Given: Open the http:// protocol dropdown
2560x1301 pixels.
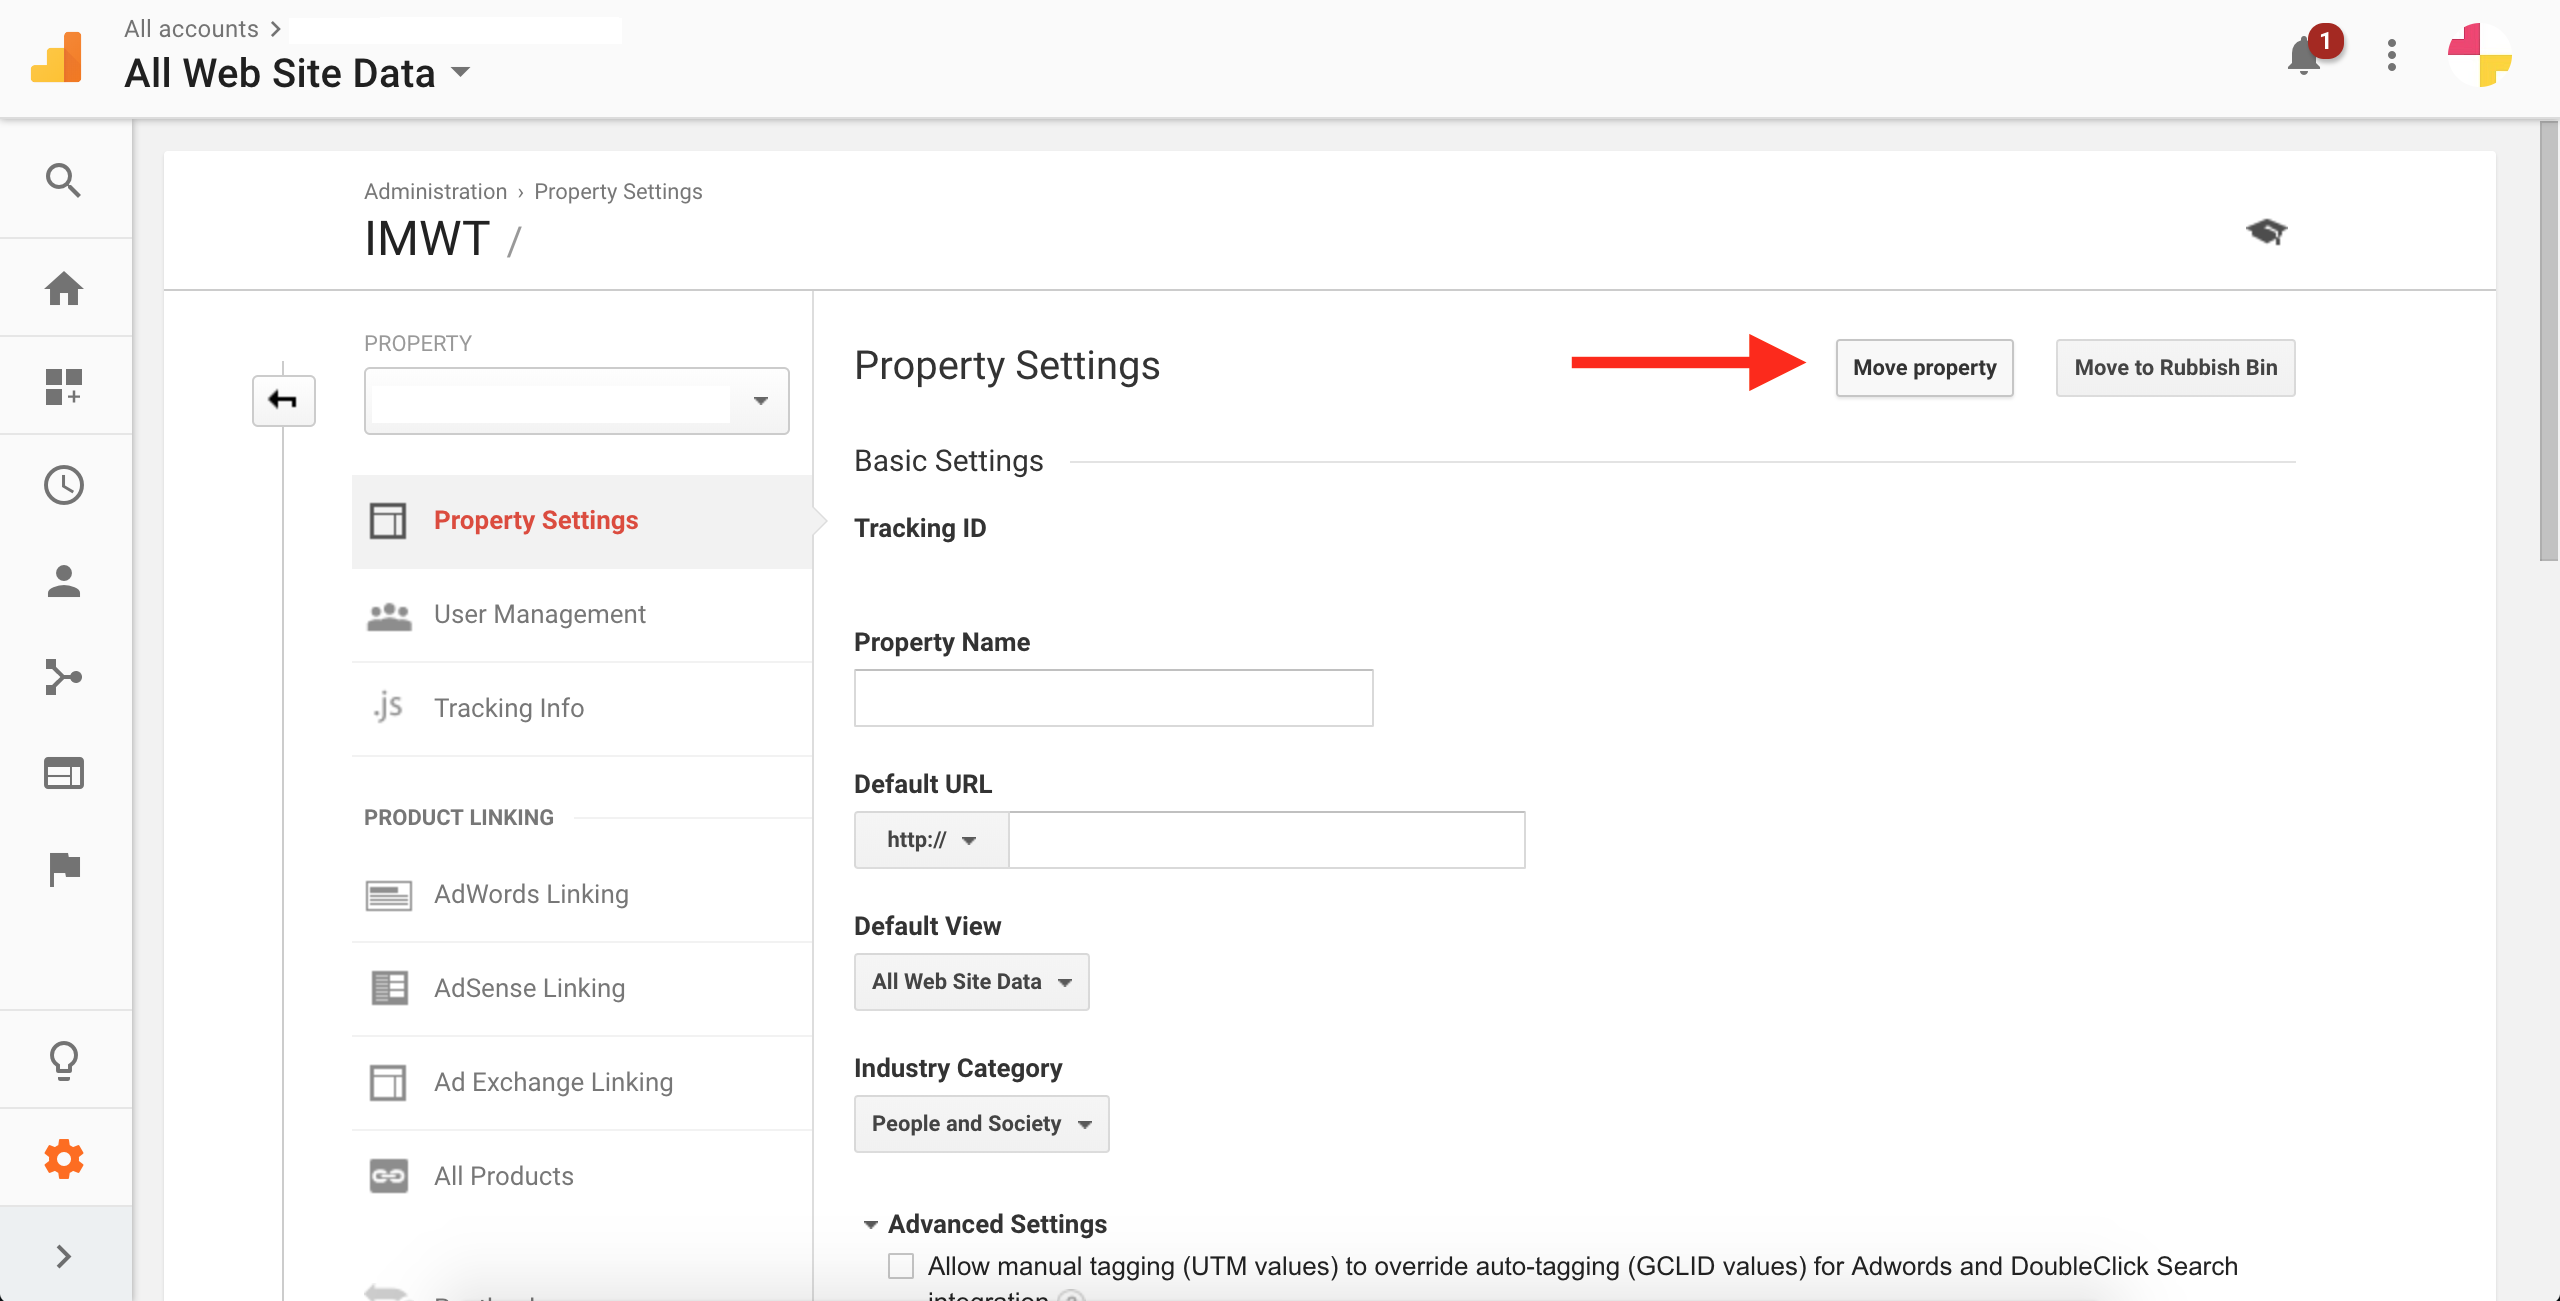Looking at the screenshot, I should 931,840.
